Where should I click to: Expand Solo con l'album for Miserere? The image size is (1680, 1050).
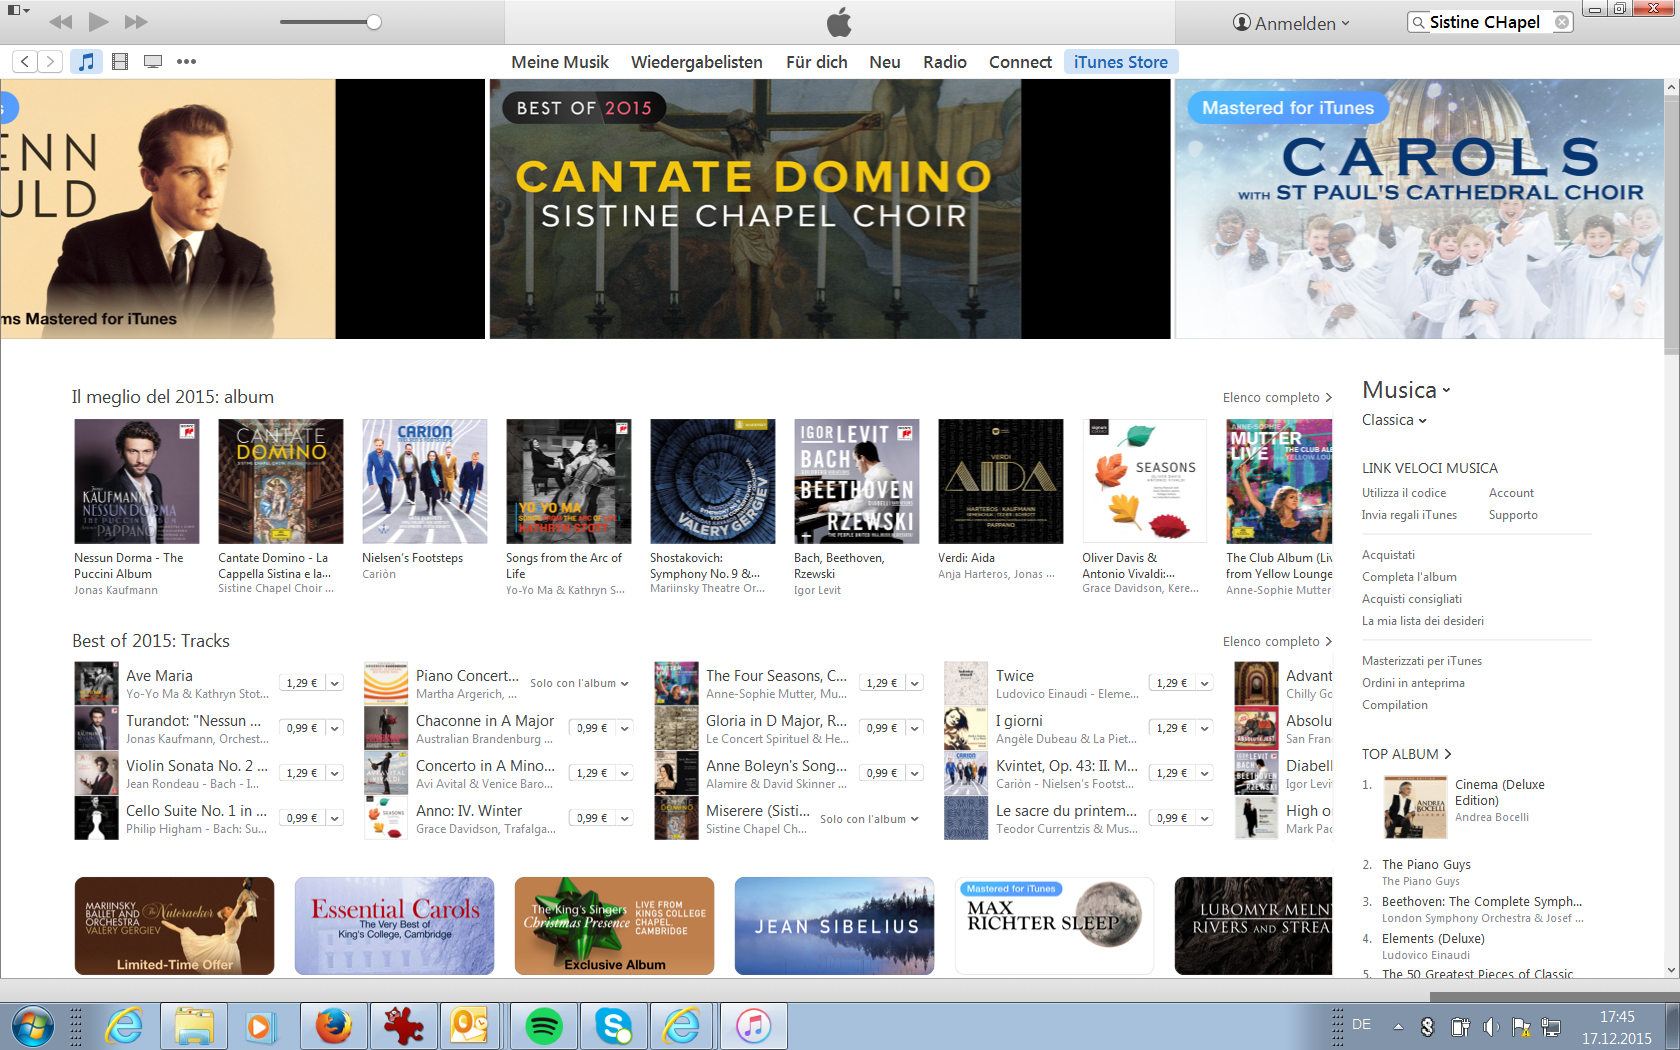pyautogui.click(x=869, y=819)
